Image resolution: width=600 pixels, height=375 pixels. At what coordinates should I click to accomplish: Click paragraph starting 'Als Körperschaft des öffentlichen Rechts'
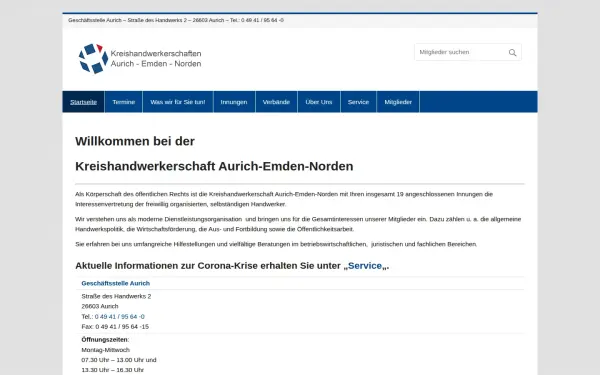284,199
